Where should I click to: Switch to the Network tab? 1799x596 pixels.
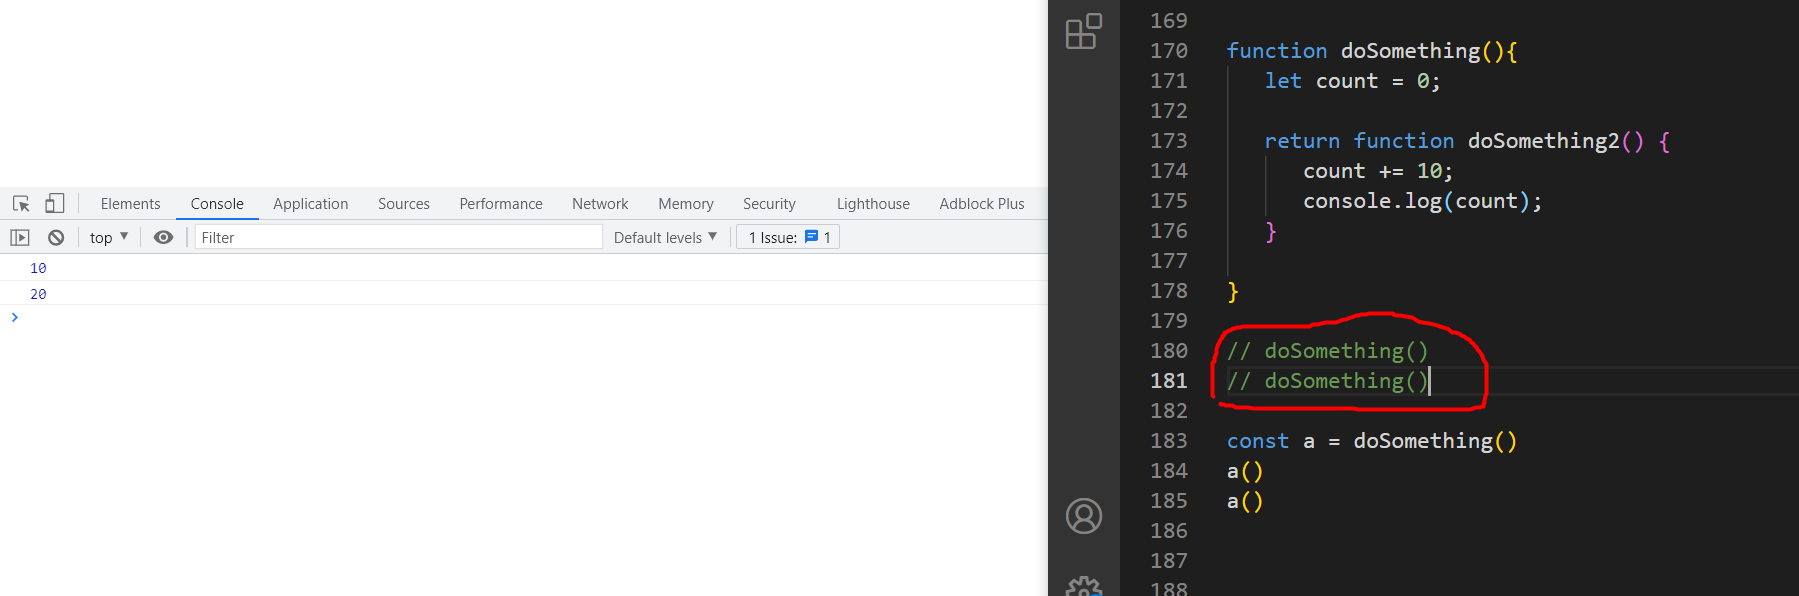click(600, 203)
